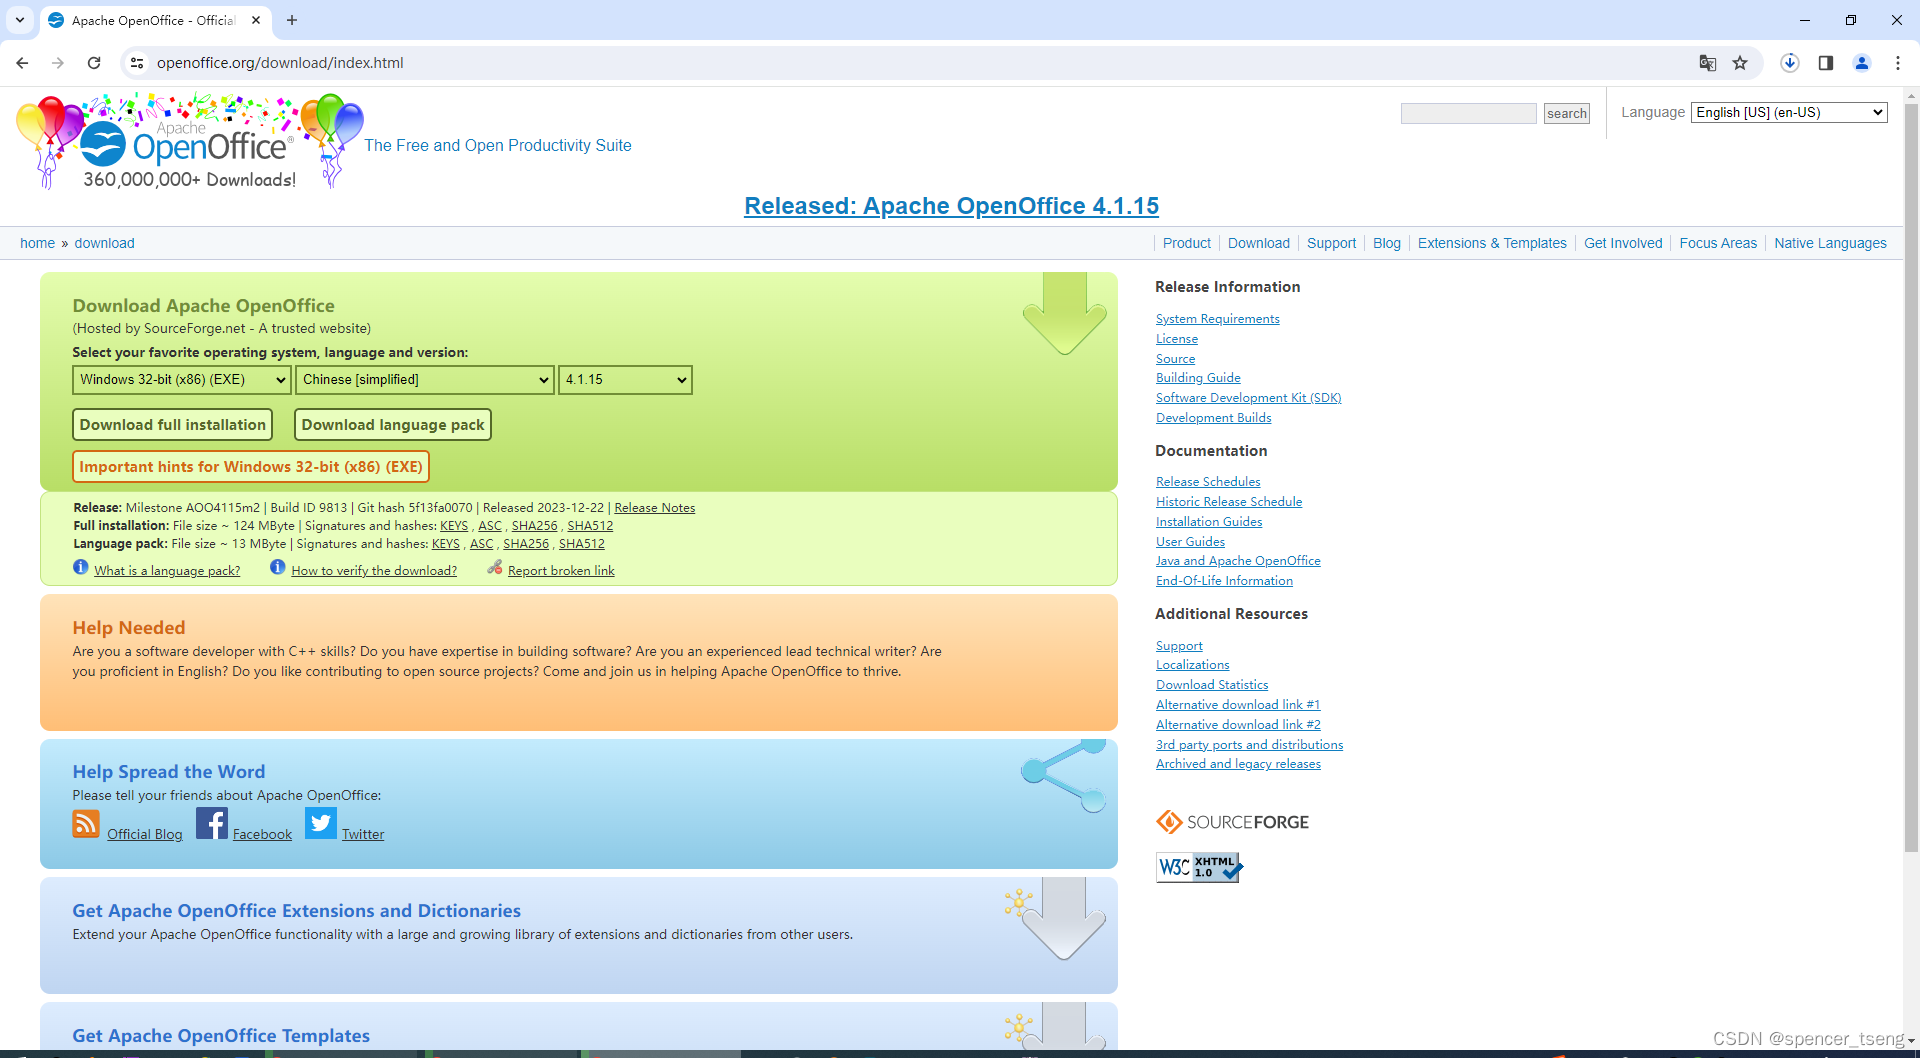Click the SourceForge logo
The image size is (1920, 1058).
pos(1231,821)
